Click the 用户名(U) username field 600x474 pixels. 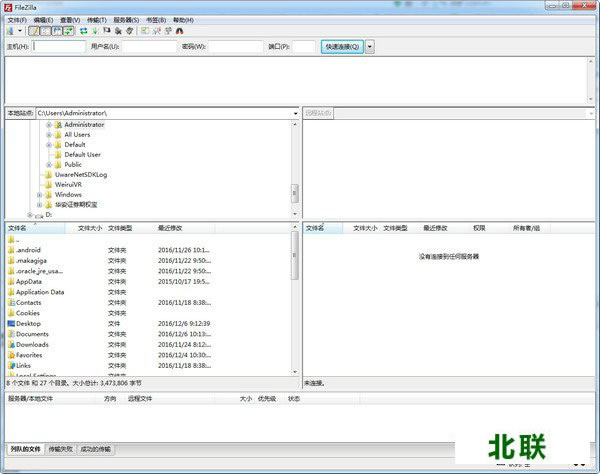[x=149, y=47]
